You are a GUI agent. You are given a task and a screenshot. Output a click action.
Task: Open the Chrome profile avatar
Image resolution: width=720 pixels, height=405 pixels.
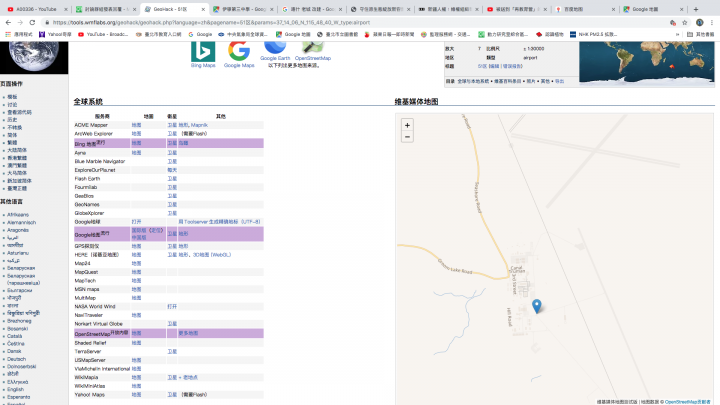699,22
